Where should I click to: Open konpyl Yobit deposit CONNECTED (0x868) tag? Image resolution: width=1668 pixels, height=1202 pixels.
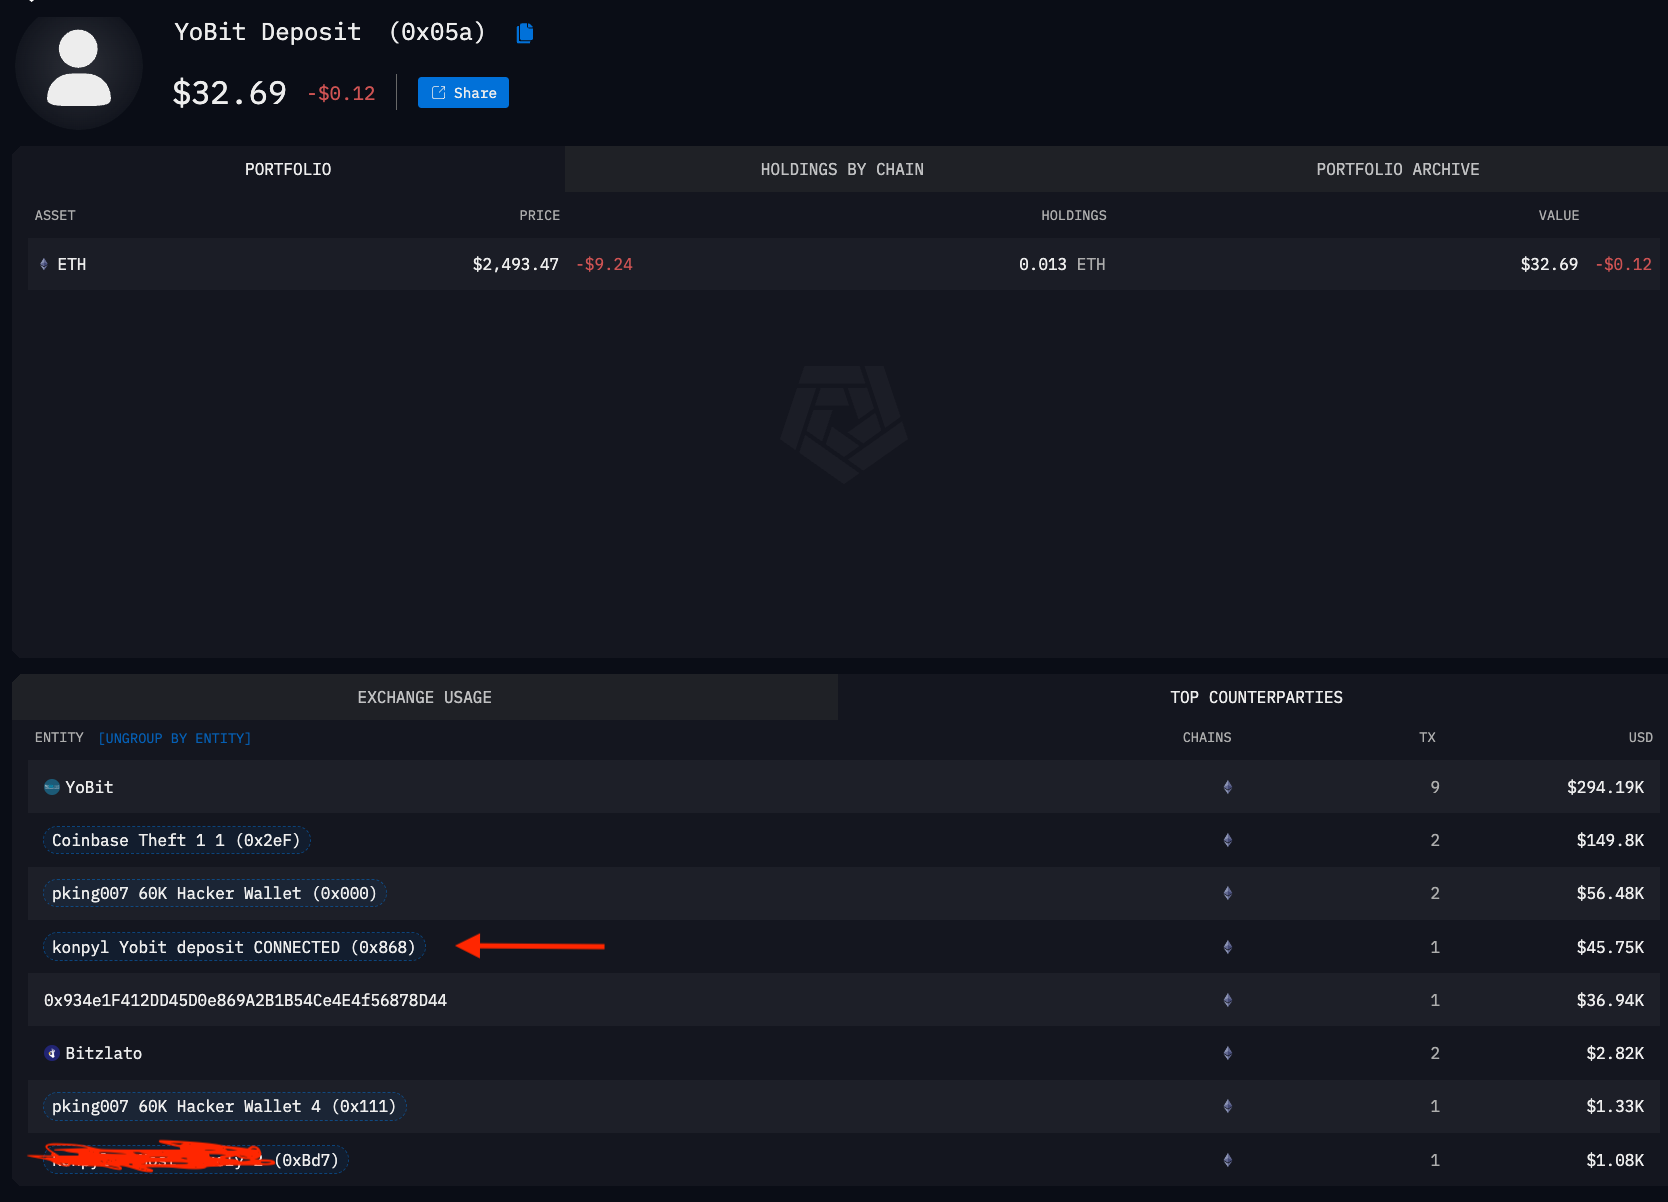tap(234, 947)
